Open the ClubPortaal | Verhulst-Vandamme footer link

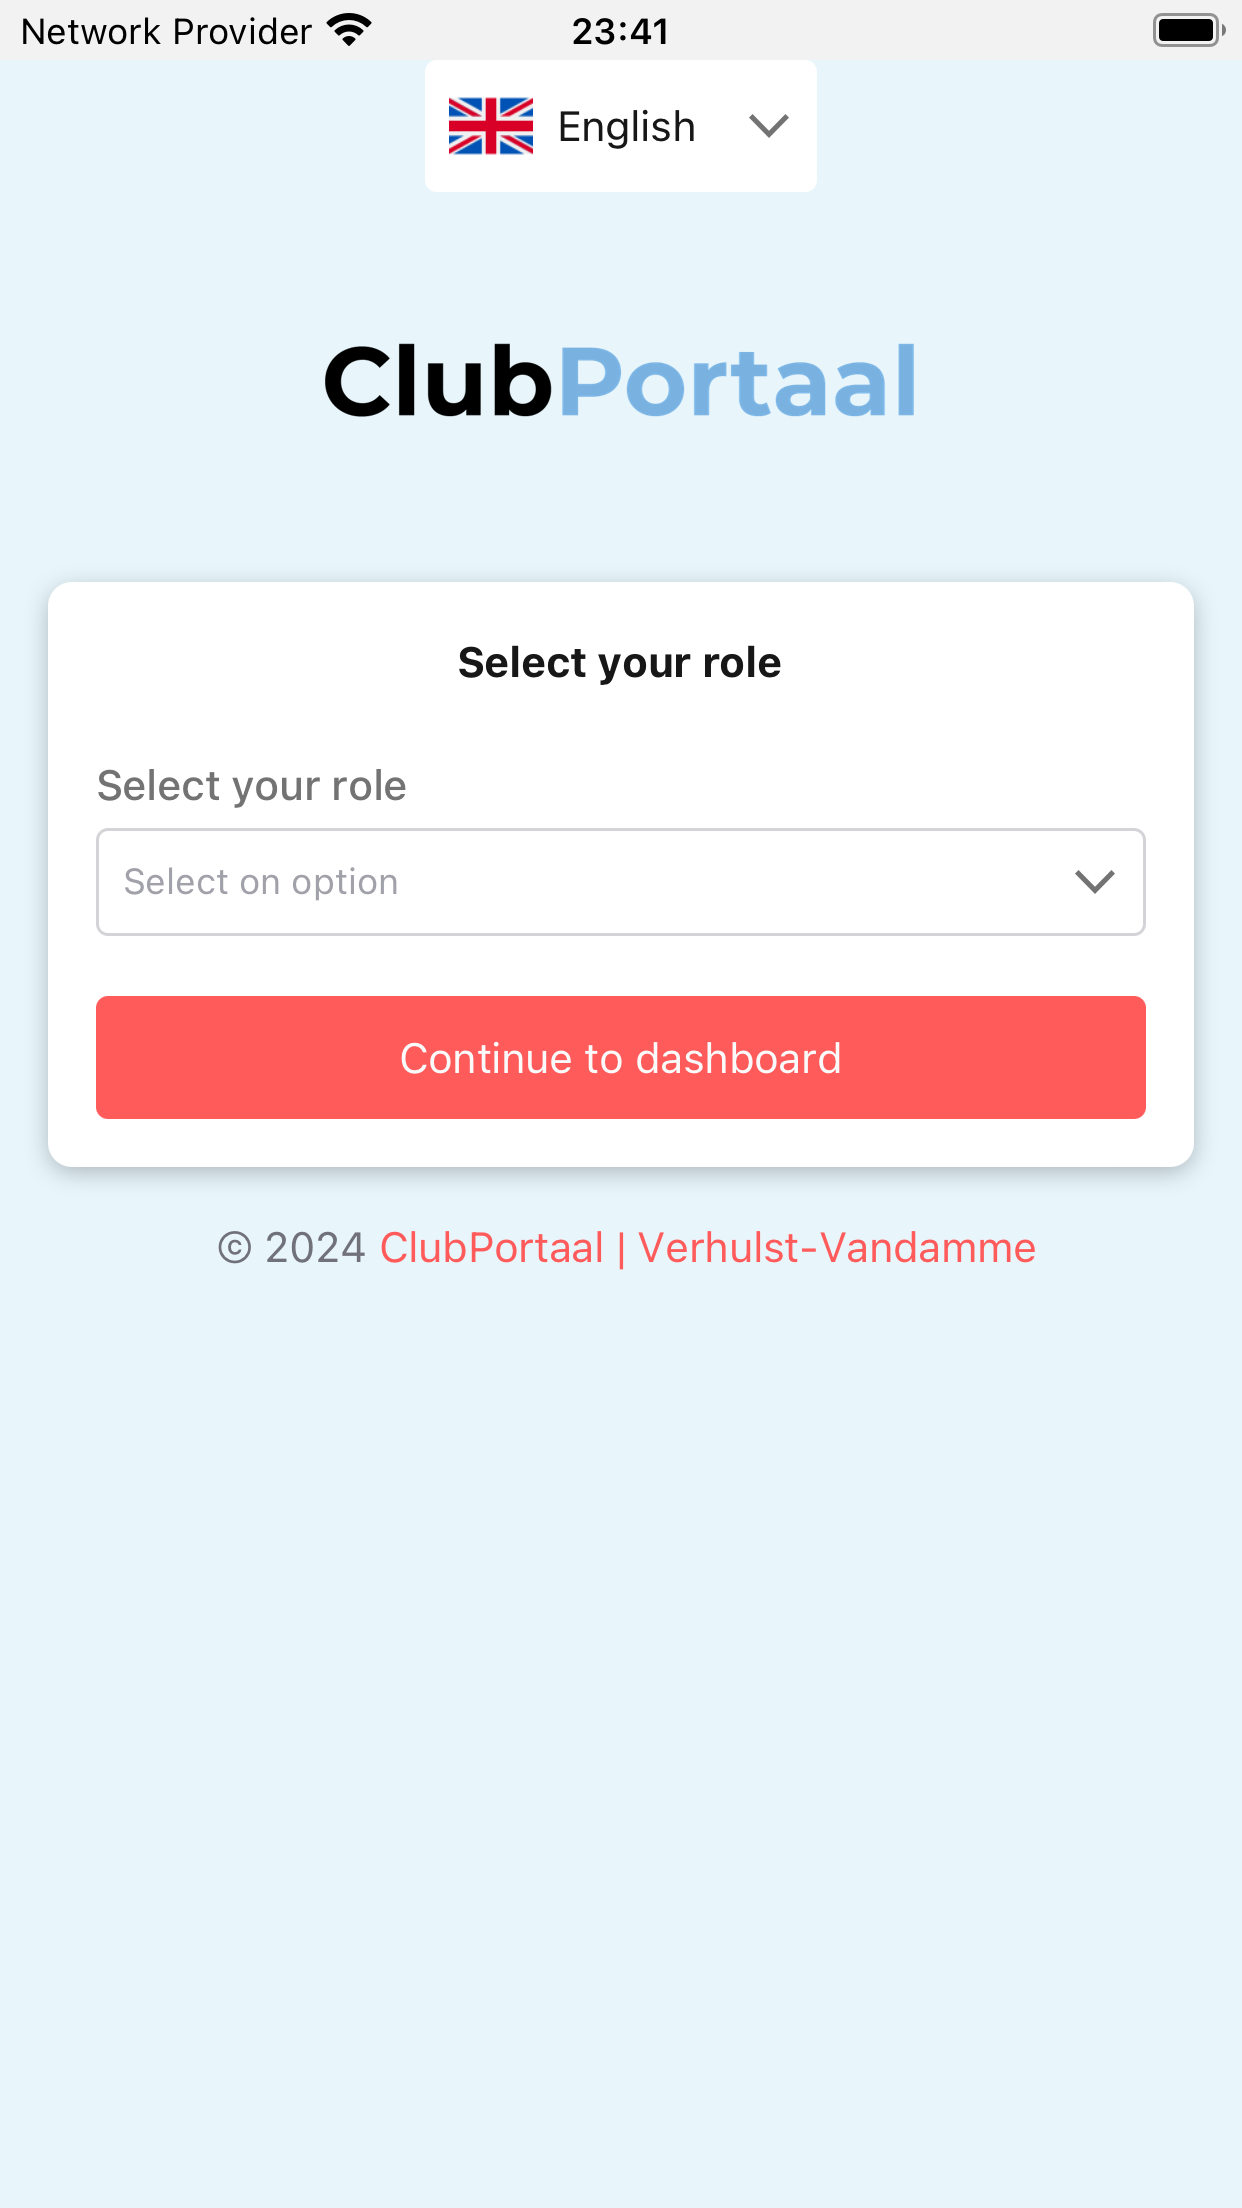[x=708, y=1248]
